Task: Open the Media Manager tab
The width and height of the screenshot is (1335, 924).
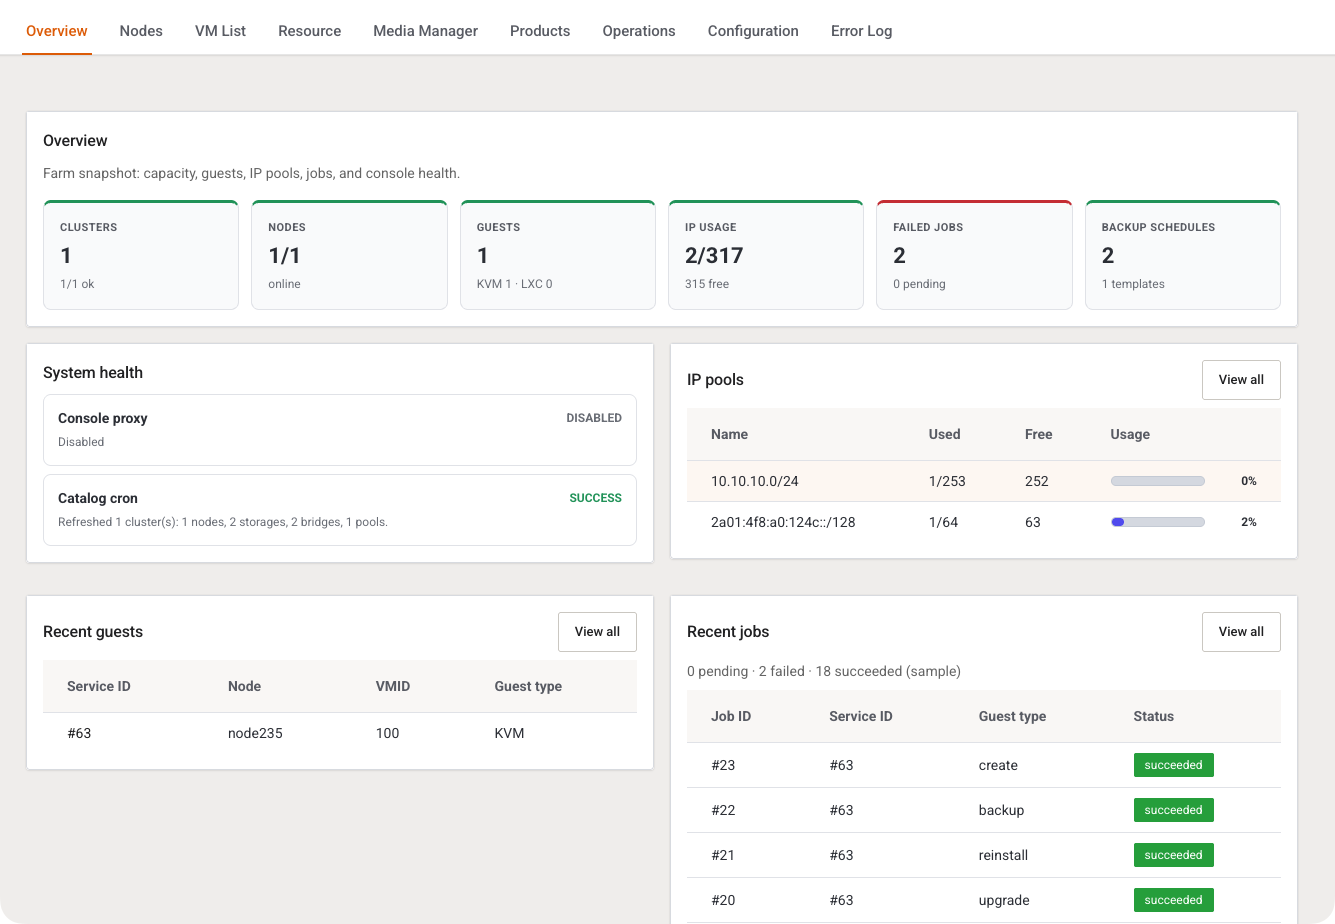Action: click(x=426, y=31)
